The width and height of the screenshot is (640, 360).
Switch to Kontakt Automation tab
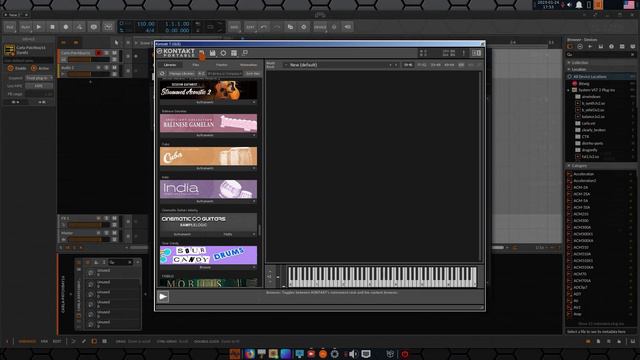[x=248, y=65]
